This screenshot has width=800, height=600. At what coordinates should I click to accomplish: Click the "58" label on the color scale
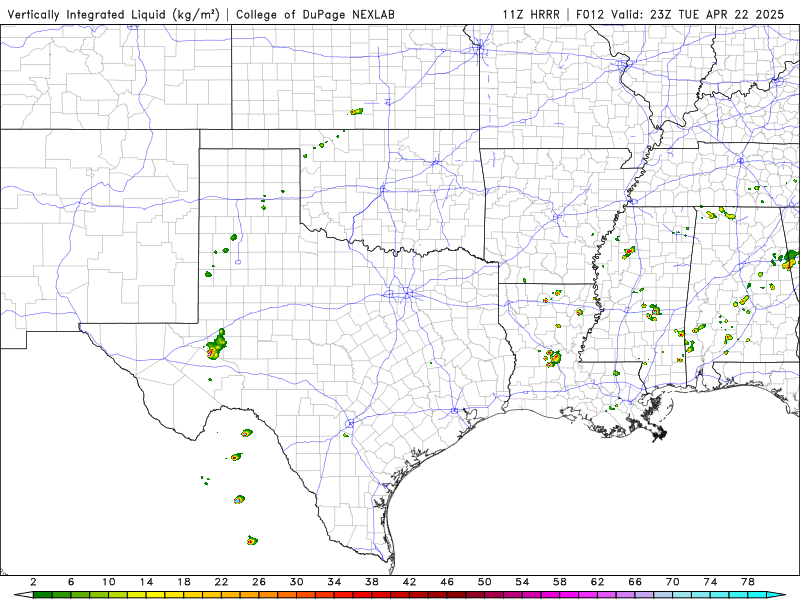coord(560,582)
